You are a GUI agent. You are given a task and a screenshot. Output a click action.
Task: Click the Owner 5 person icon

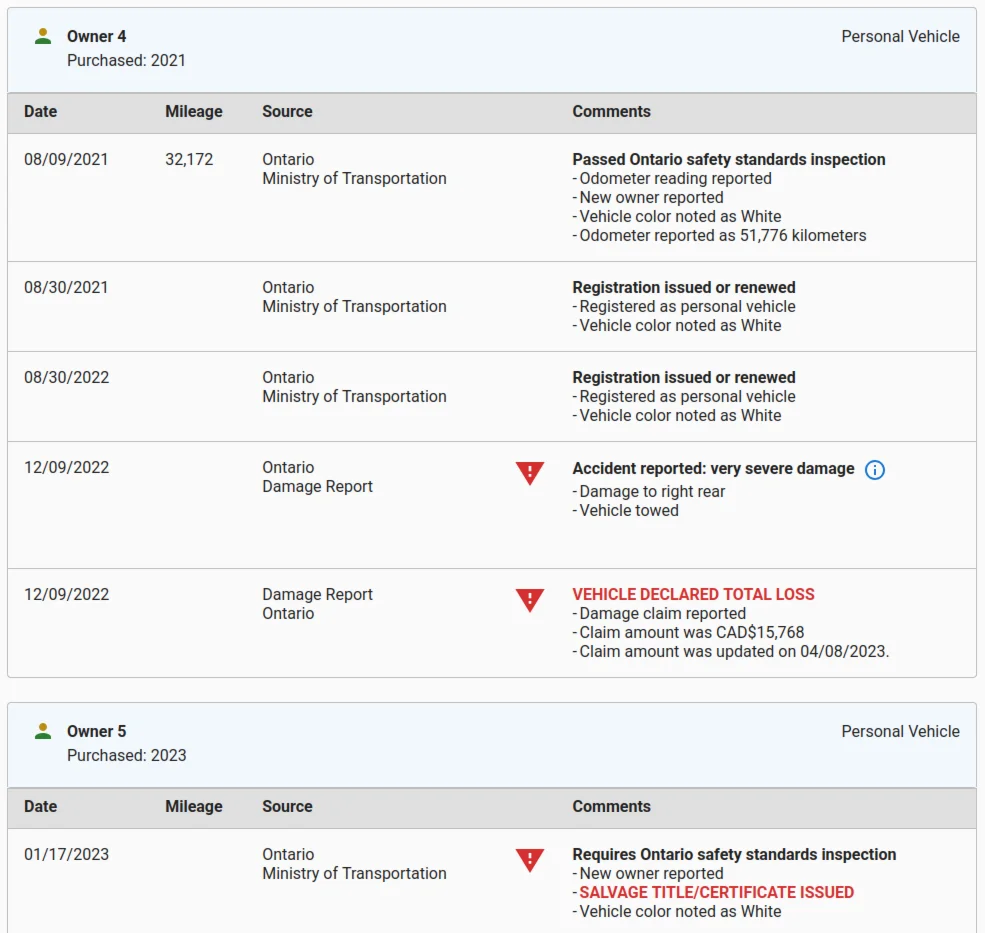click(42, 731)
